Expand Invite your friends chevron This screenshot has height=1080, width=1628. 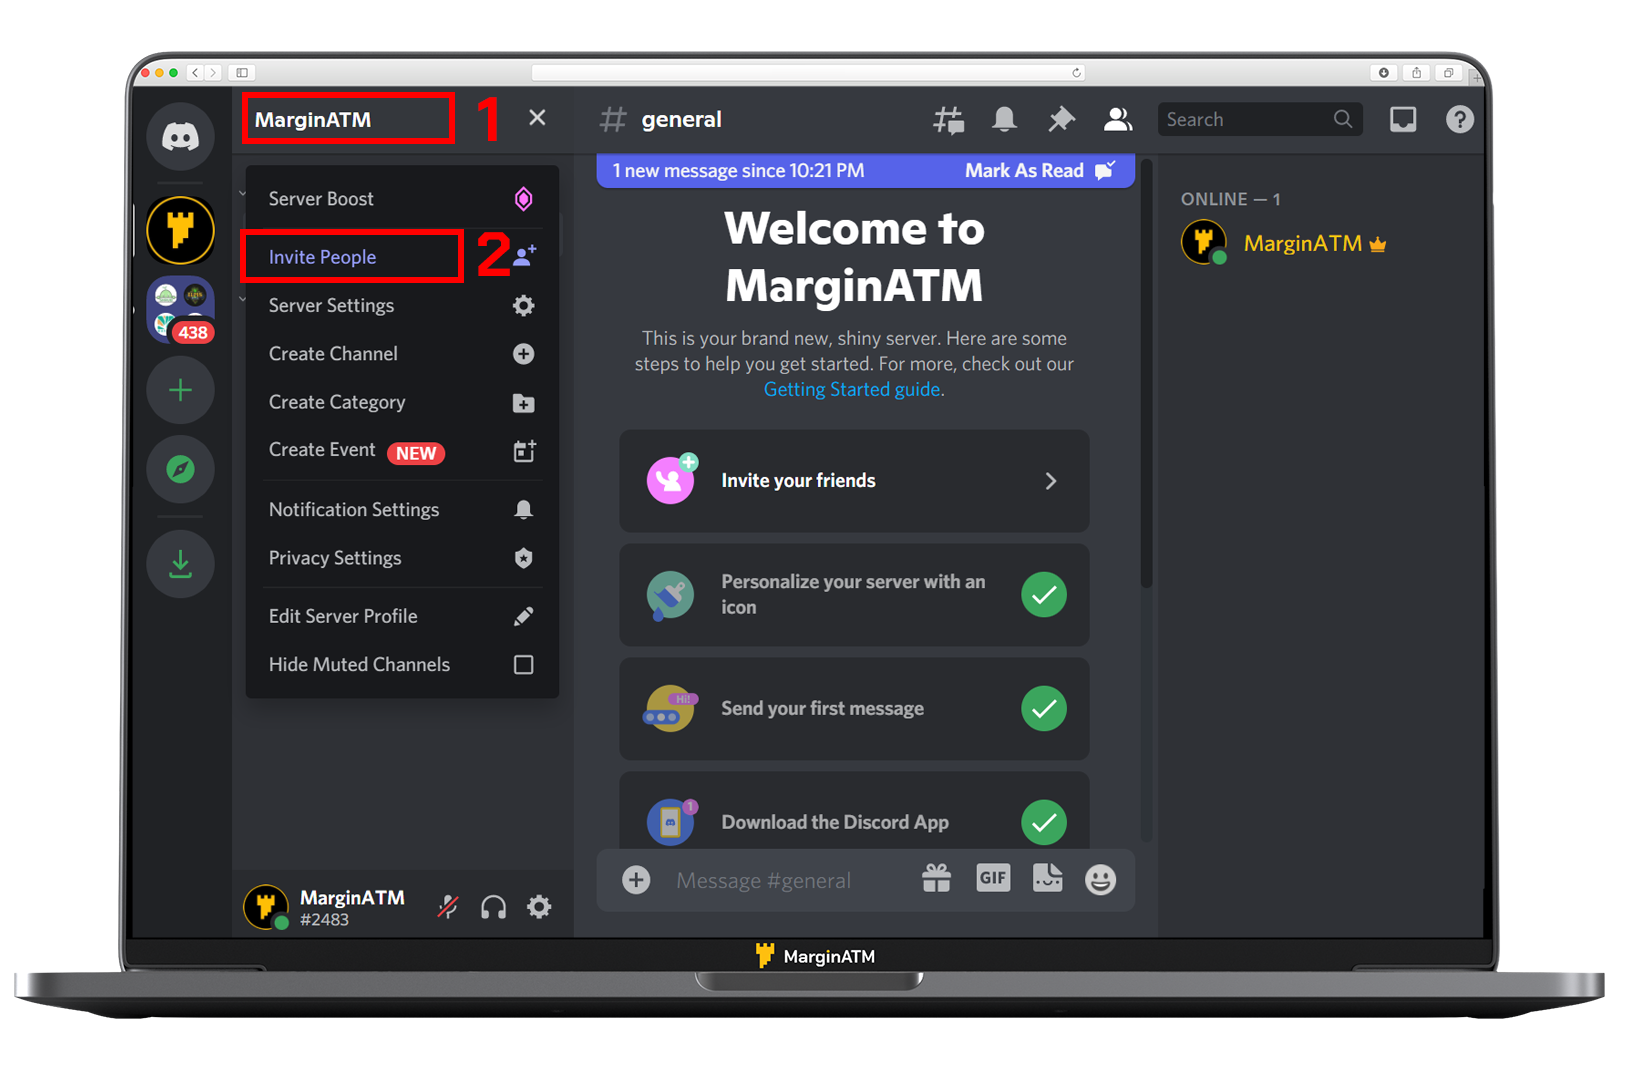1050,481
